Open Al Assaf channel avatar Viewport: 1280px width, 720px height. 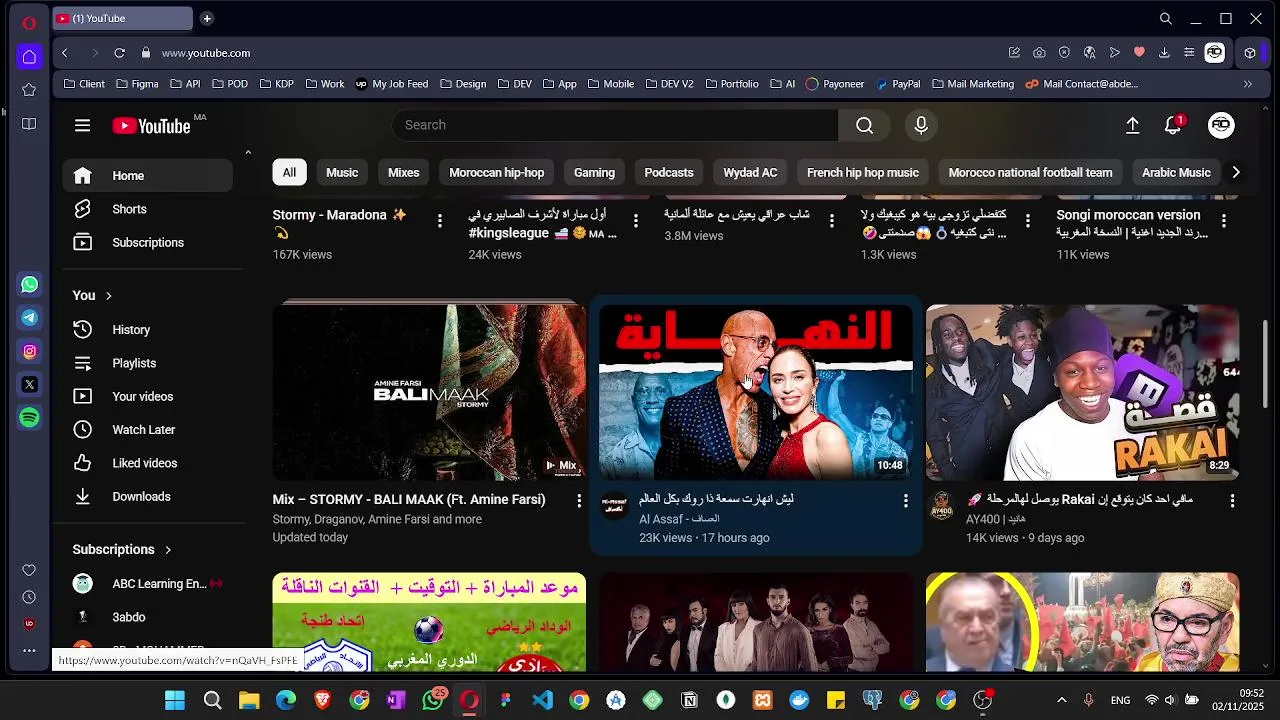click(613, 505)
